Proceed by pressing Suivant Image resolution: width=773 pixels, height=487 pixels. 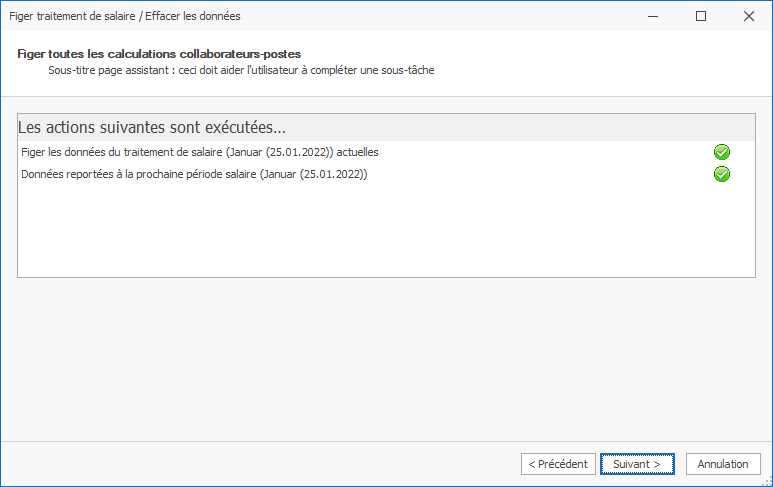click(637, 464)
